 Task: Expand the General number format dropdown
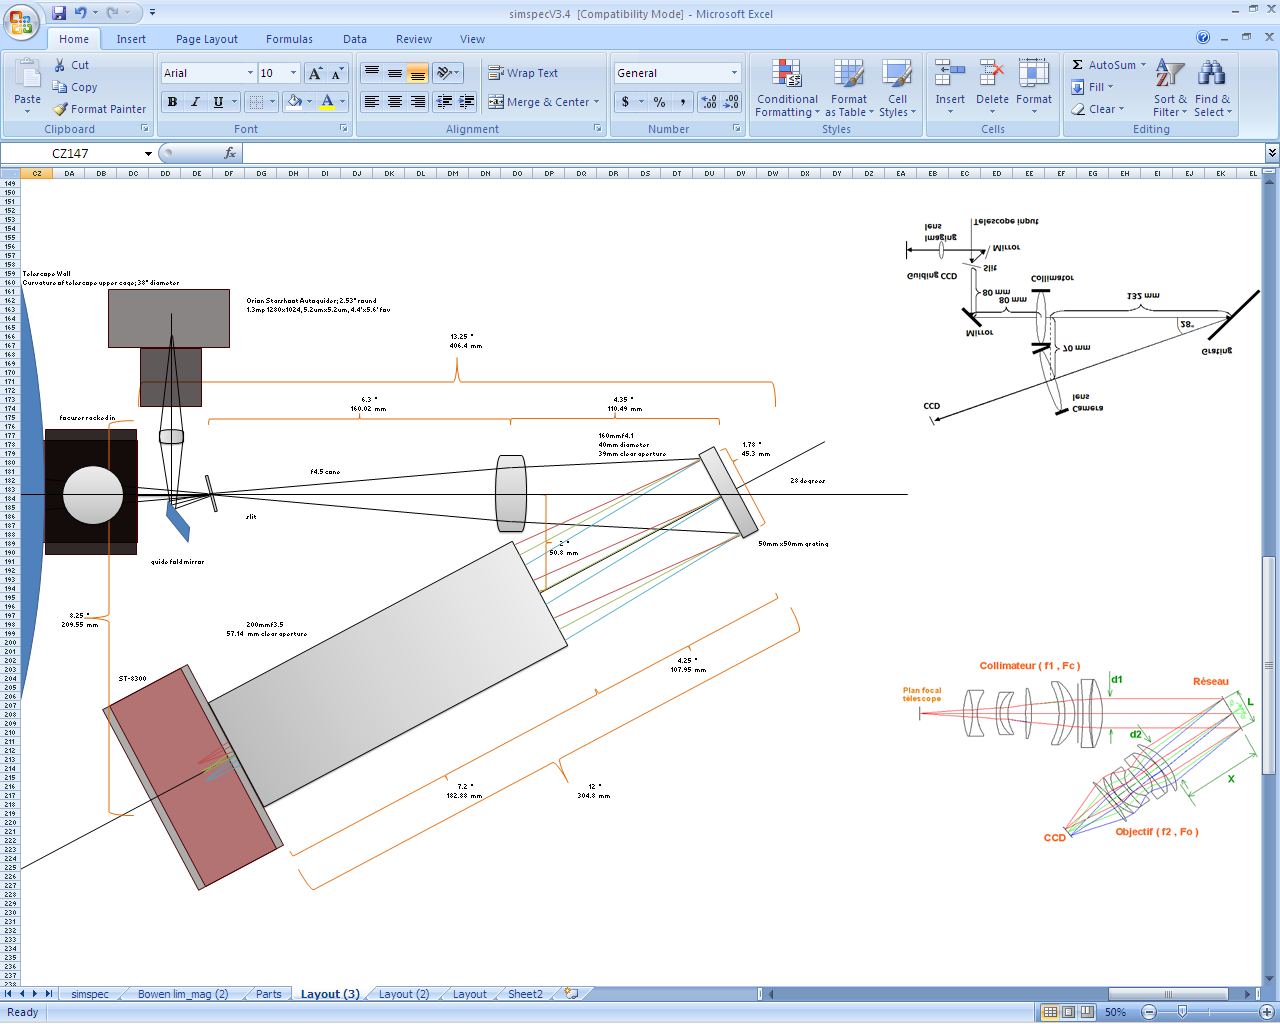734,73
